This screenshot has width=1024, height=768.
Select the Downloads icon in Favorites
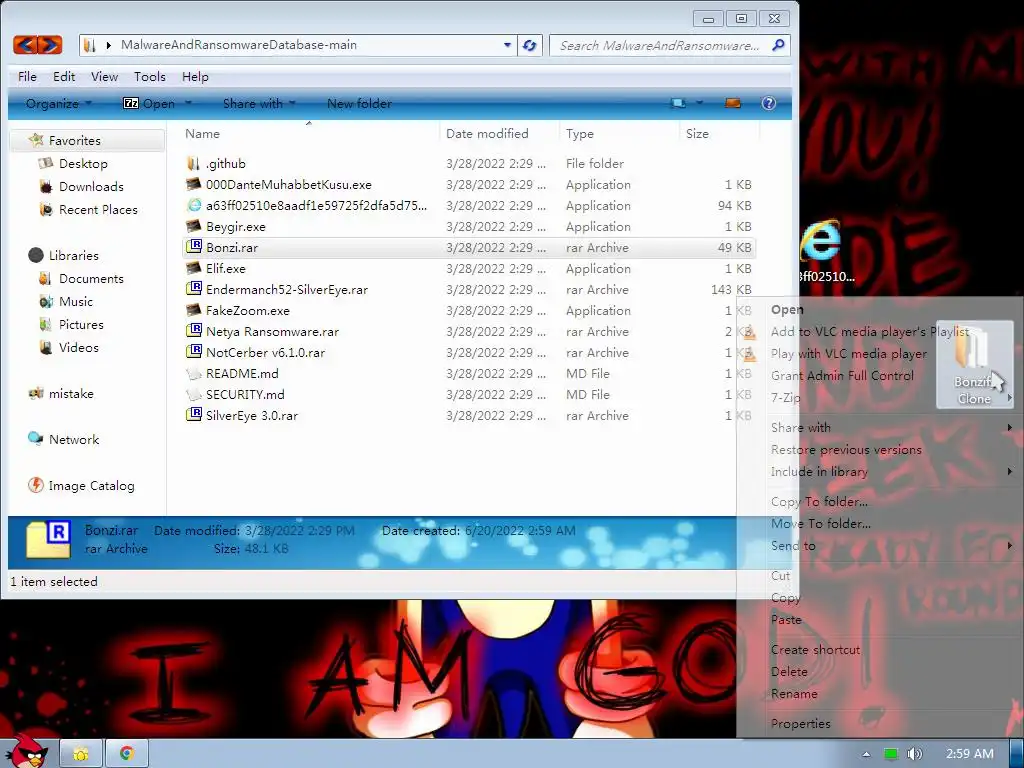(46, 187)
